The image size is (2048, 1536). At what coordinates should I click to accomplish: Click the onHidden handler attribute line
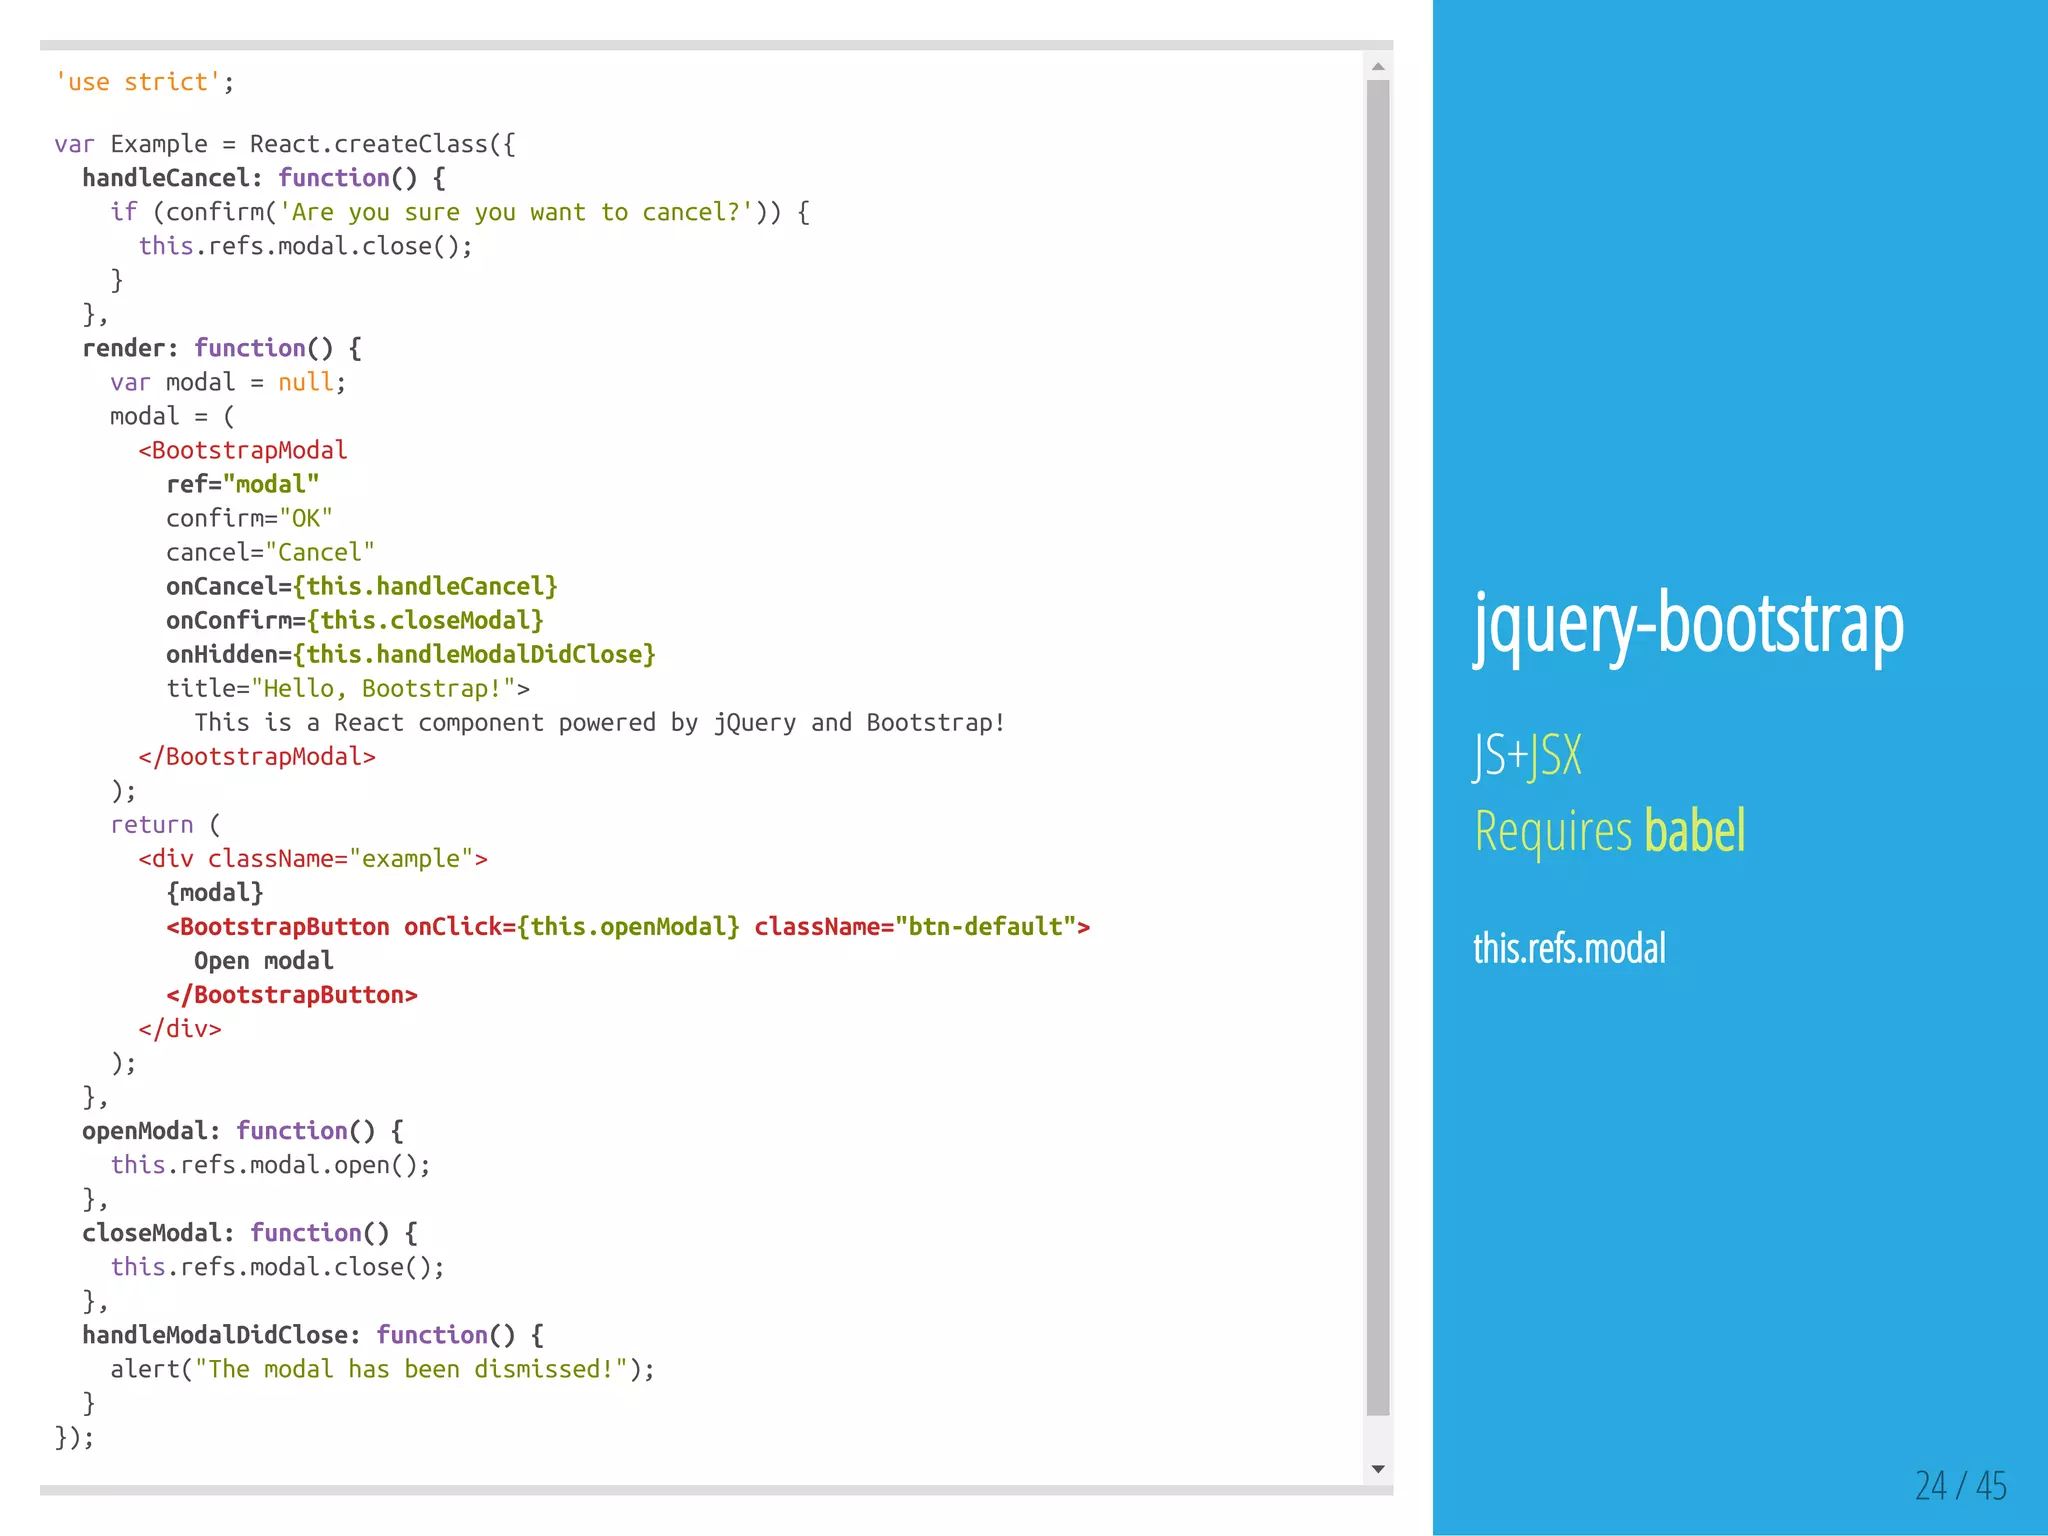pyautogui.click(x=410, y=654)
